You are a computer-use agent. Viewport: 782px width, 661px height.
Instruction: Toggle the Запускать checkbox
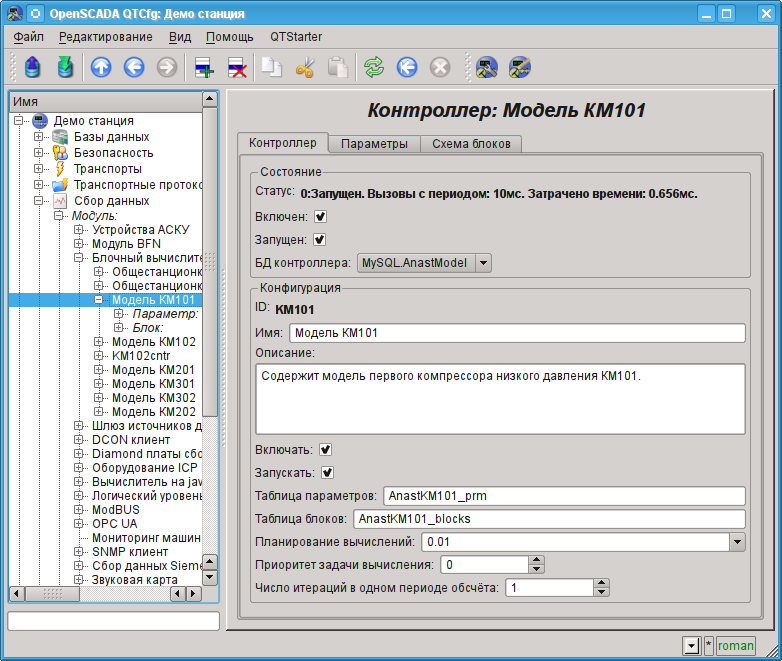point(327,472)
